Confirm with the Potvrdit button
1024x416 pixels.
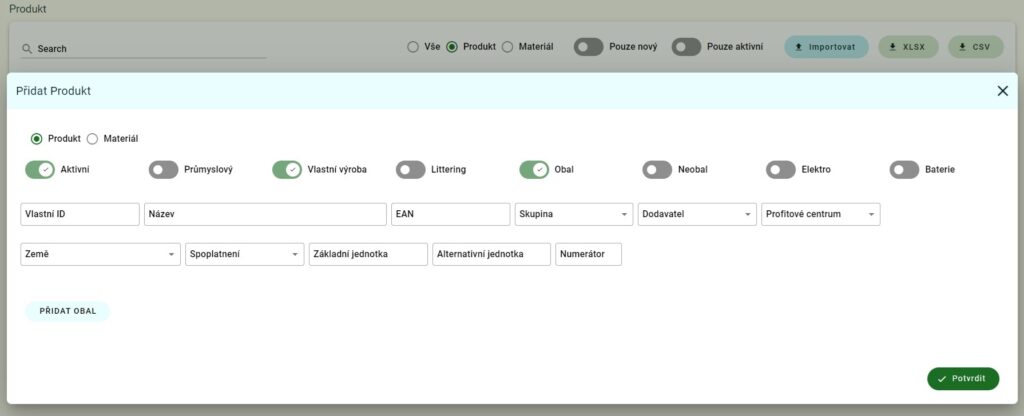[x=962, y=379]
